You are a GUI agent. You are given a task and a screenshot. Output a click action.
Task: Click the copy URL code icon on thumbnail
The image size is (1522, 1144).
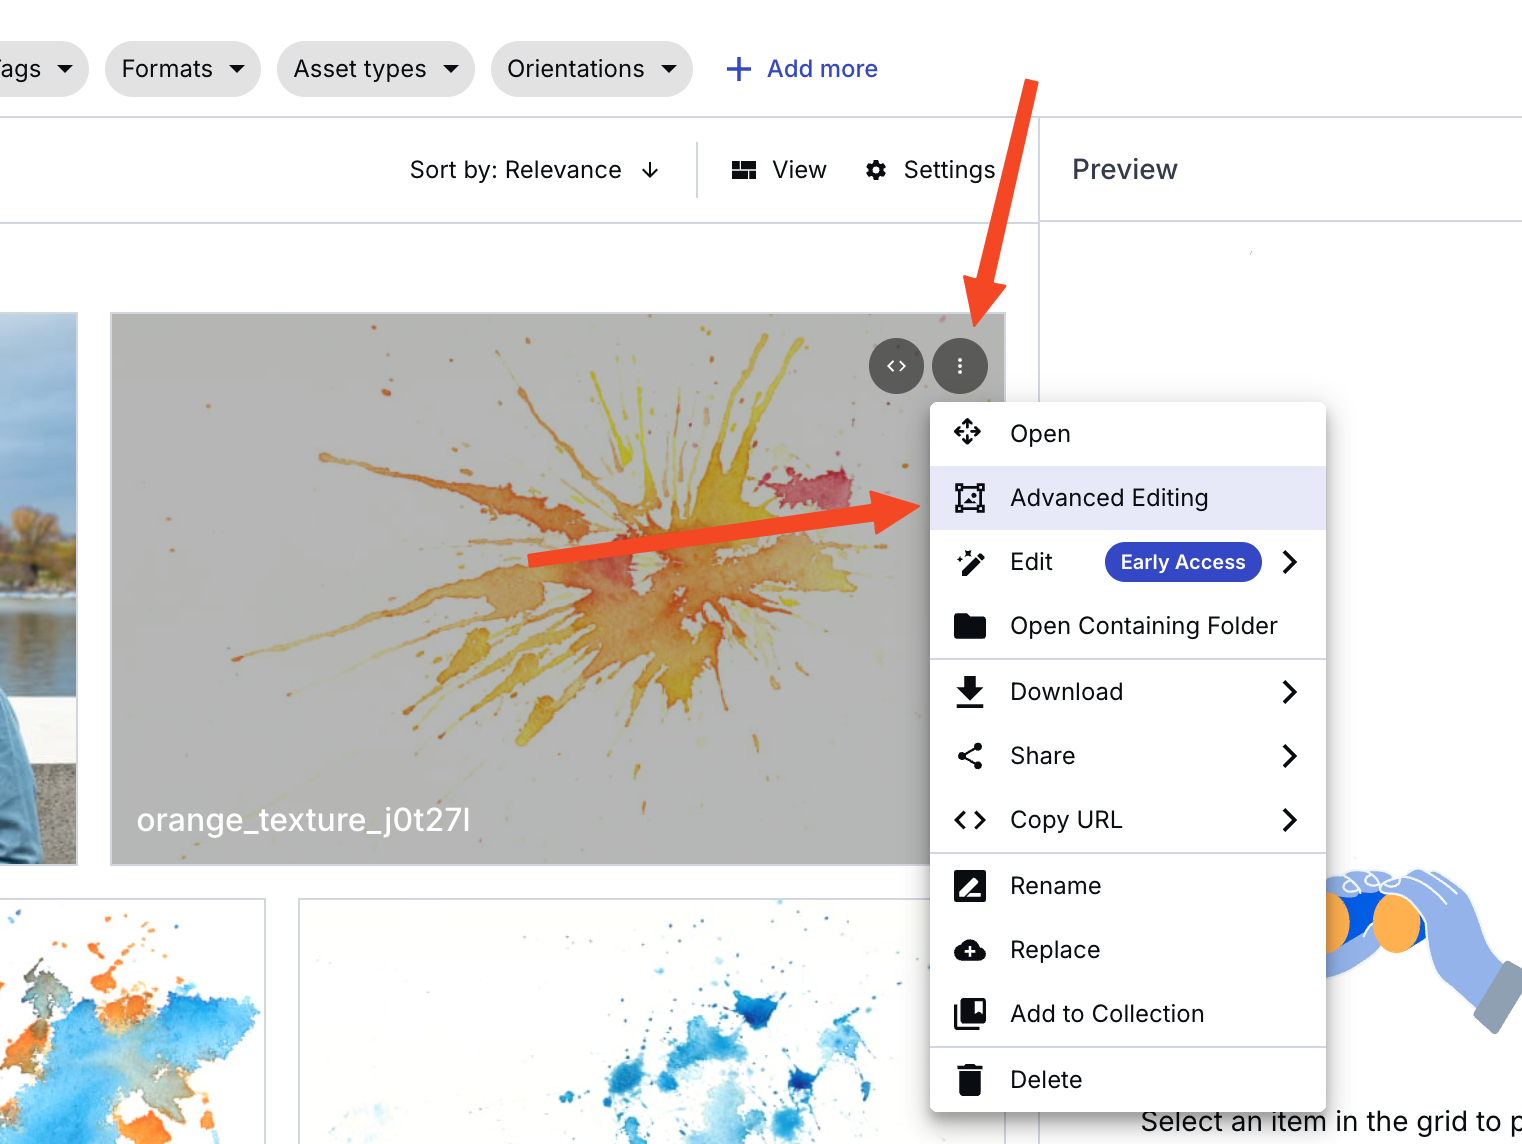tap(896, 366)
